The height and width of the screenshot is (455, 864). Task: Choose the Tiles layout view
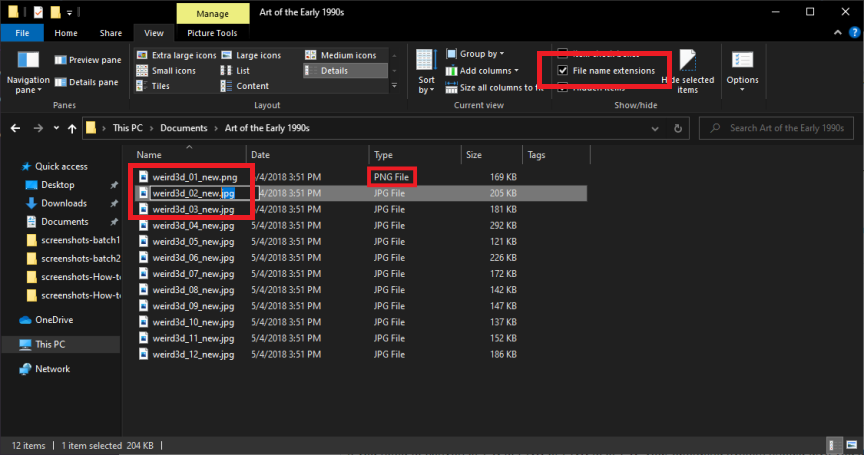pos(160,86)
